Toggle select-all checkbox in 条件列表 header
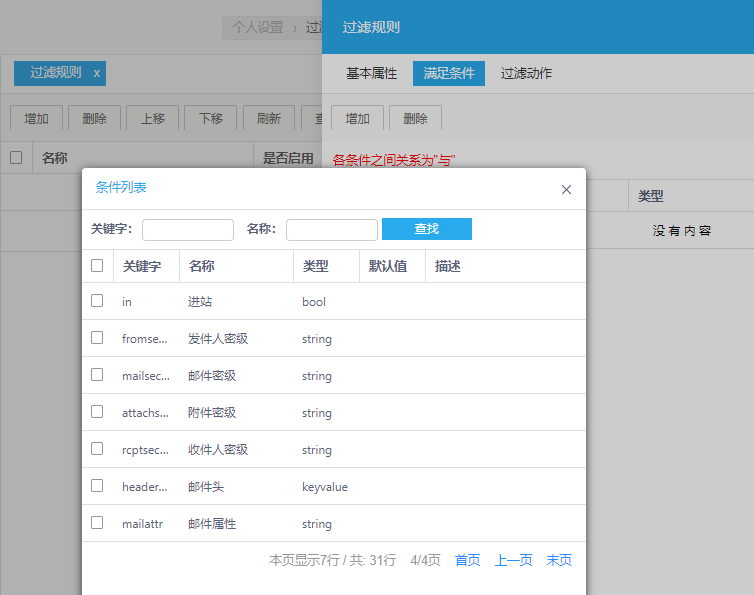 pos(97,266)
